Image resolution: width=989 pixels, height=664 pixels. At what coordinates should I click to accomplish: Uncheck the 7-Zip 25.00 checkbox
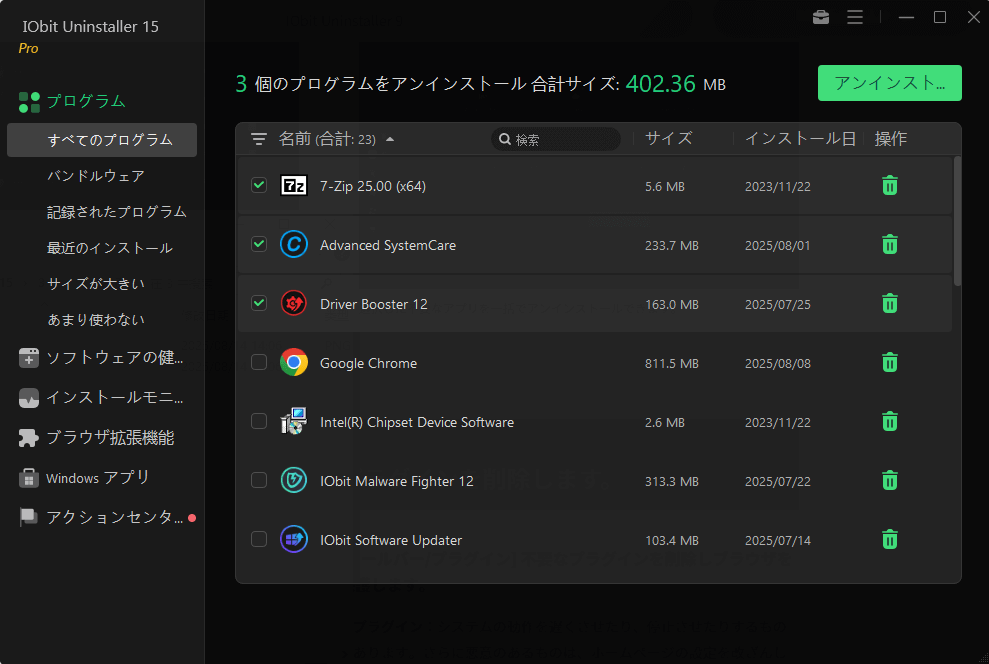coord(259,185)
